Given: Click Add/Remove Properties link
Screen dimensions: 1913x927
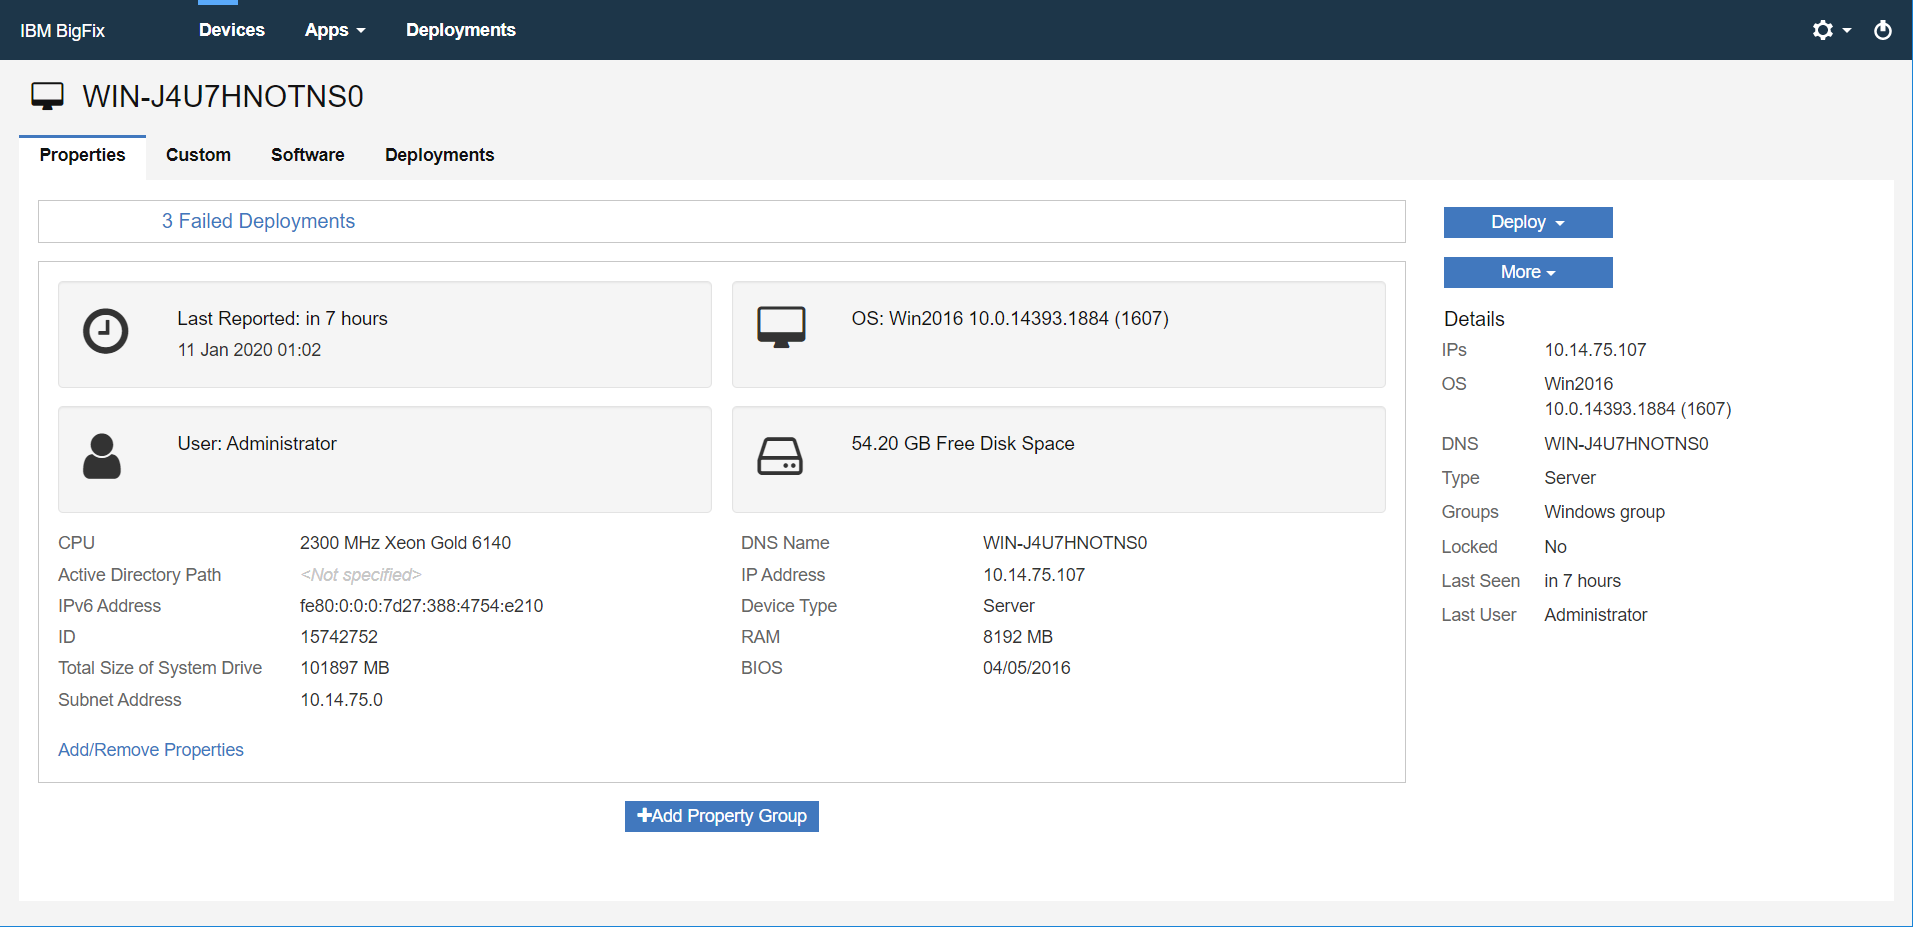Looking at the screenshot, I should [151, 750].
